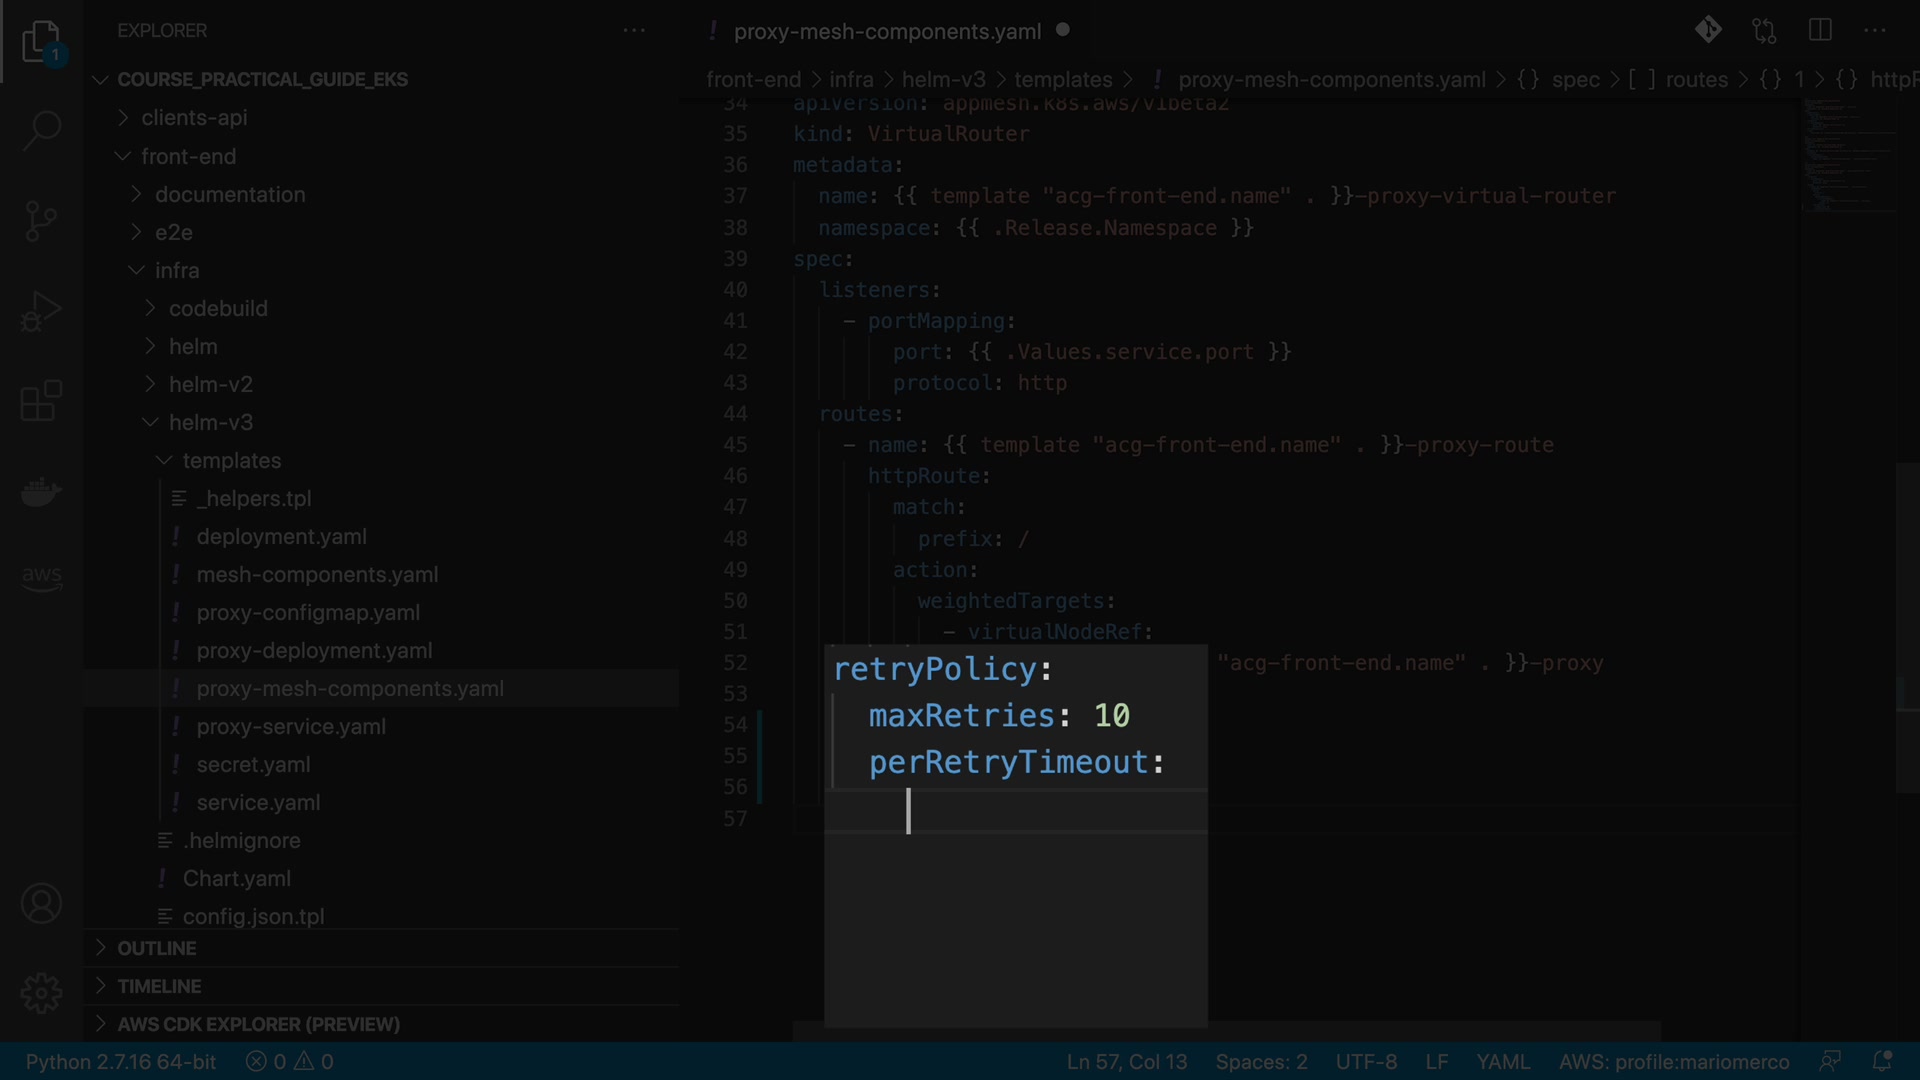Screen dimensions: 1920x1080
Task: Open the Run and Debug view
Action: click(x=41, y=311)
